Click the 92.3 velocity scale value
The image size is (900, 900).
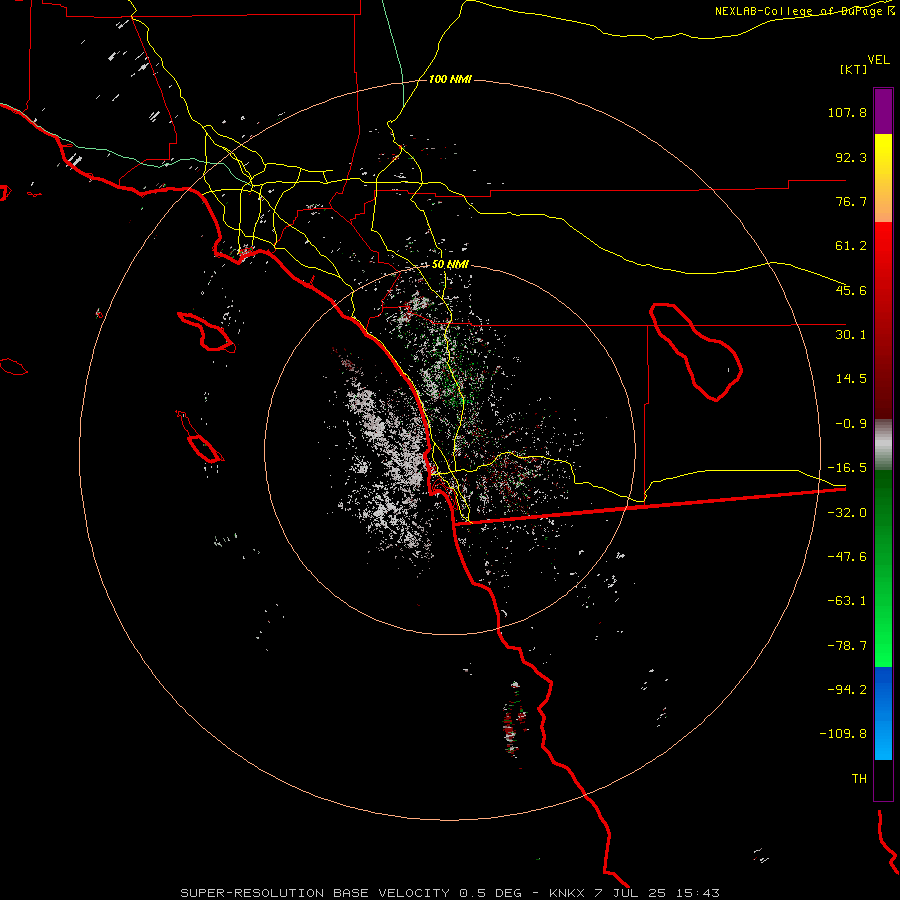[x=851, y=157]
